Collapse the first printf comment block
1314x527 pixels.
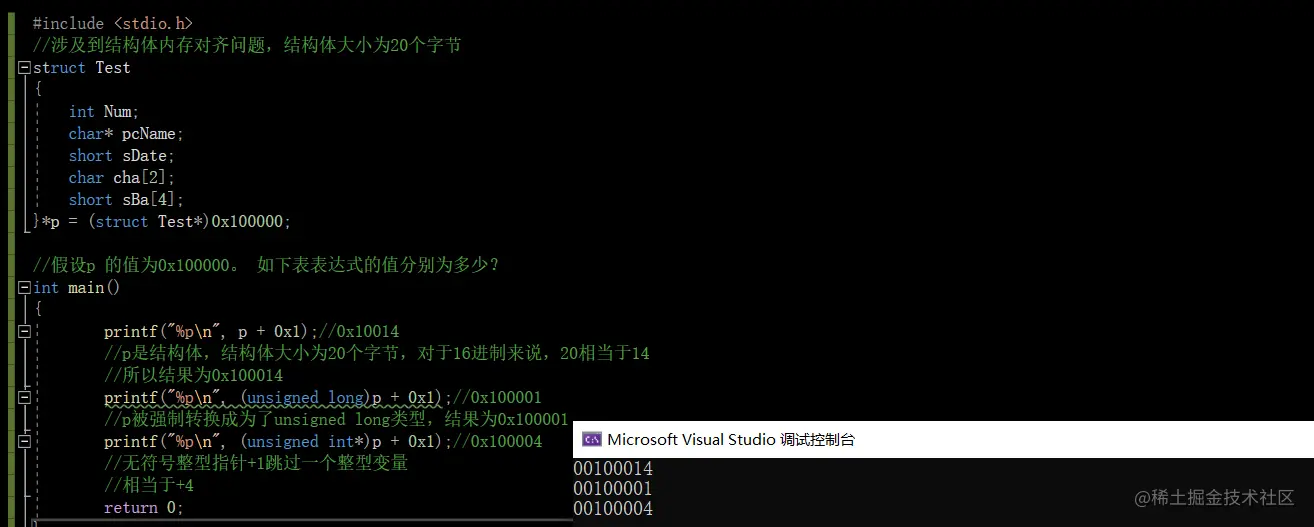tap(24, 332)
